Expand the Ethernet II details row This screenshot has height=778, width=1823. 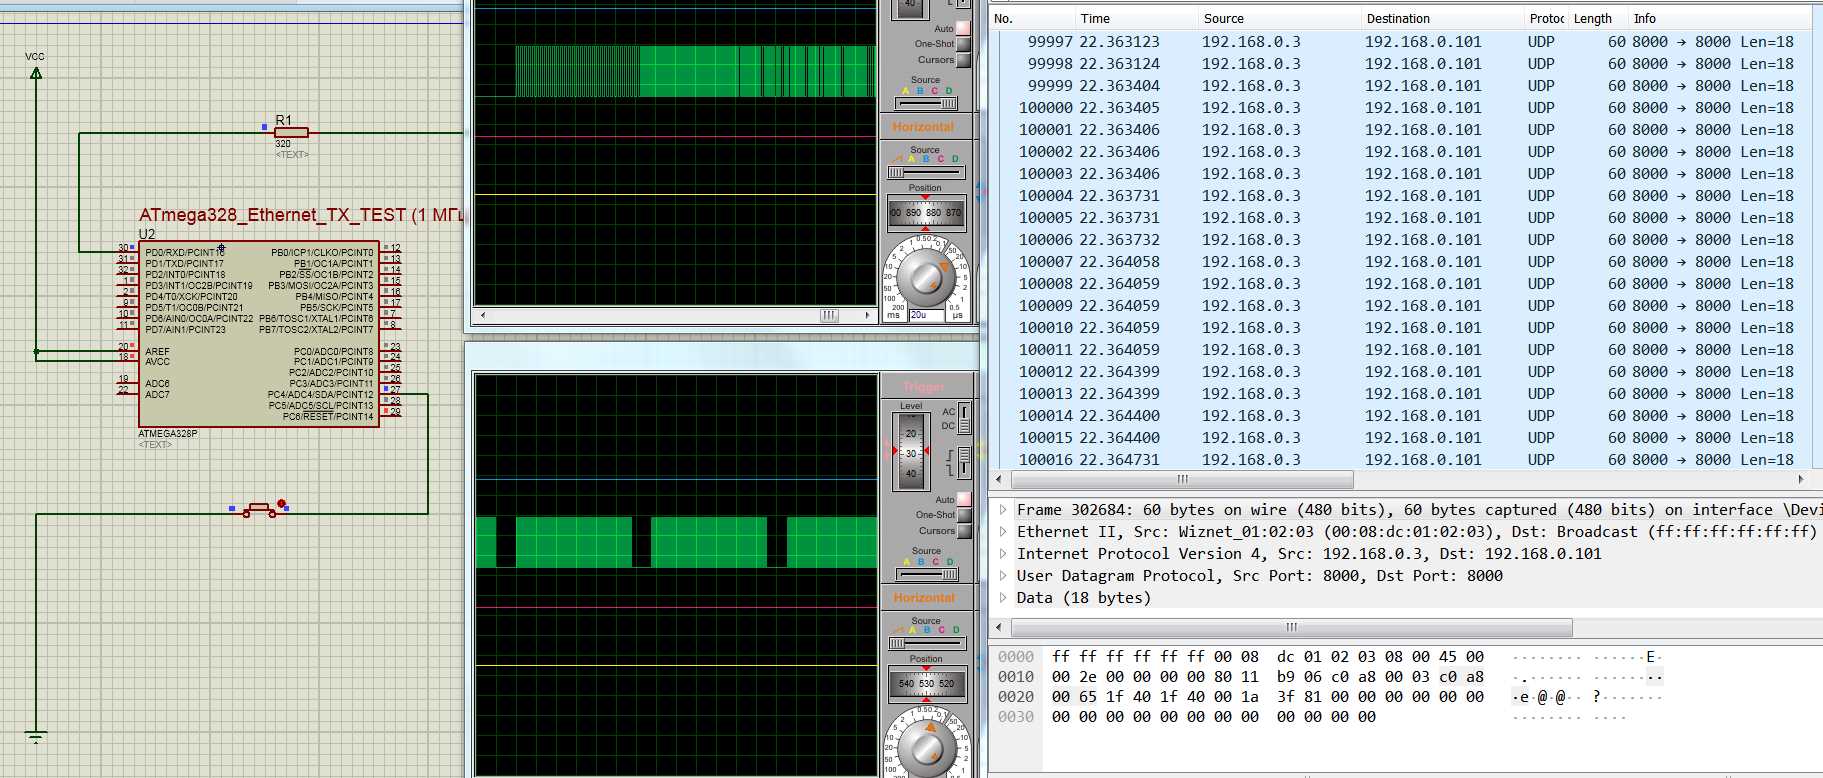(1003, 532)
